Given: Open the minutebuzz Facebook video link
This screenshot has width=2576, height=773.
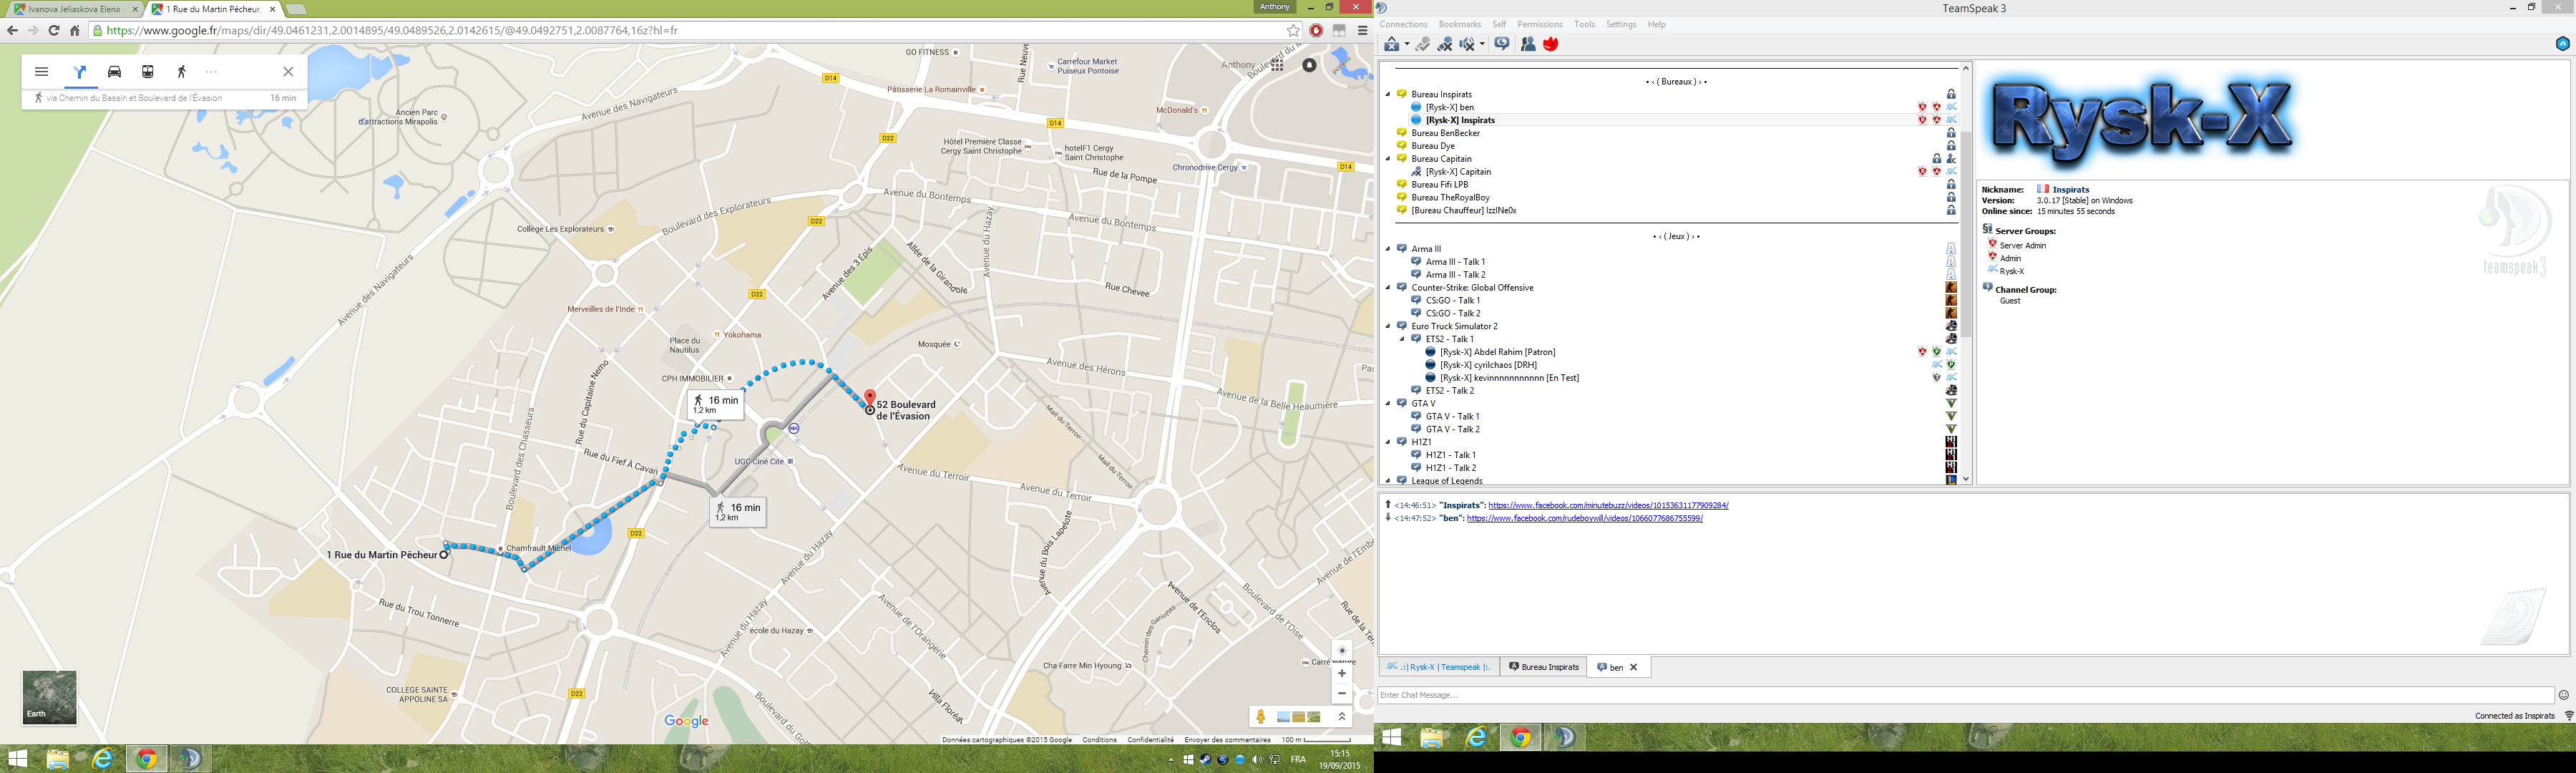Looking at the screenshot, I should pos(1608,506).
